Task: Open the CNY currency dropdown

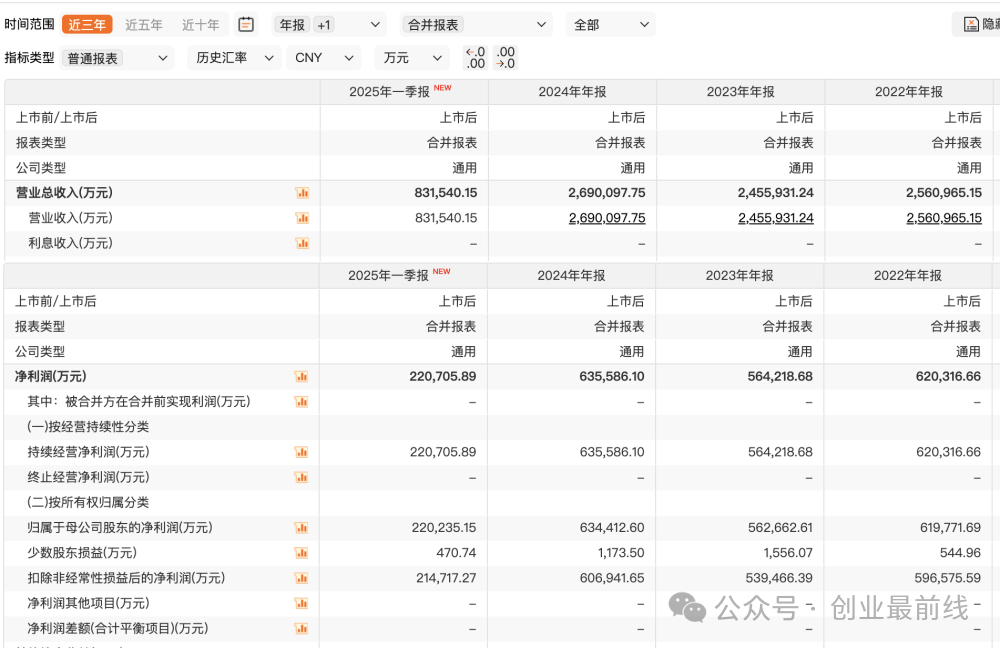Action: (x=324, y=58)
